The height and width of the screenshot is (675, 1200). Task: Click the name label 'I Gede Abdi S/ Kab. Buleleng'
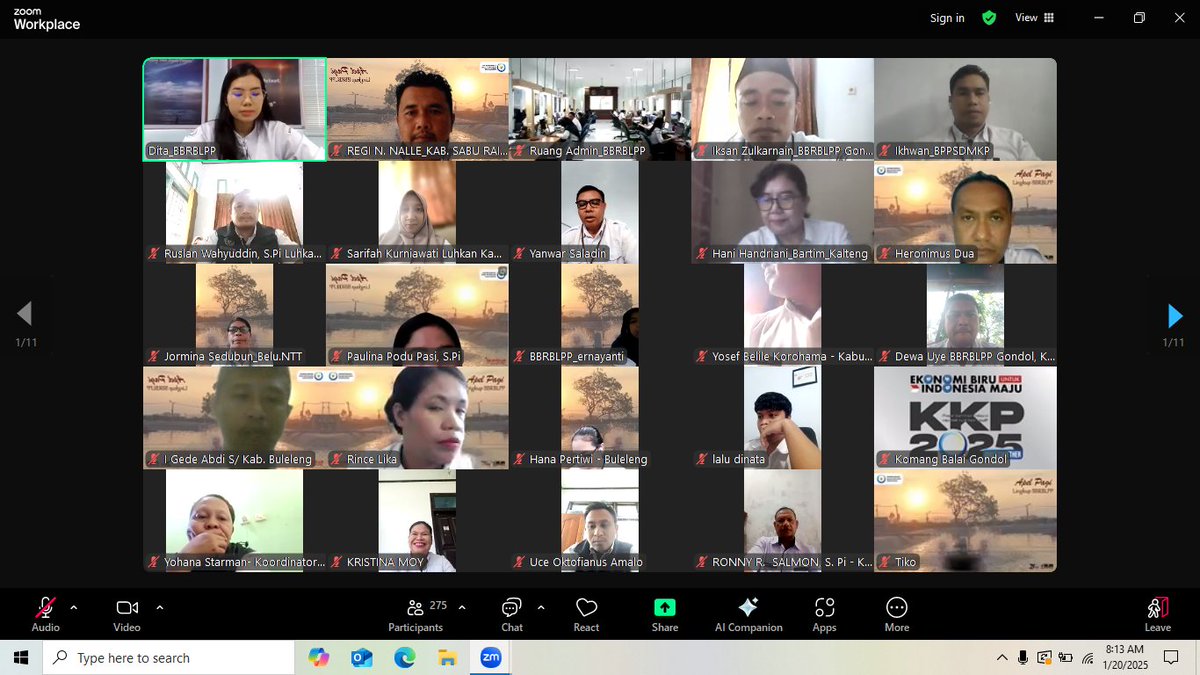coord(238,459)
